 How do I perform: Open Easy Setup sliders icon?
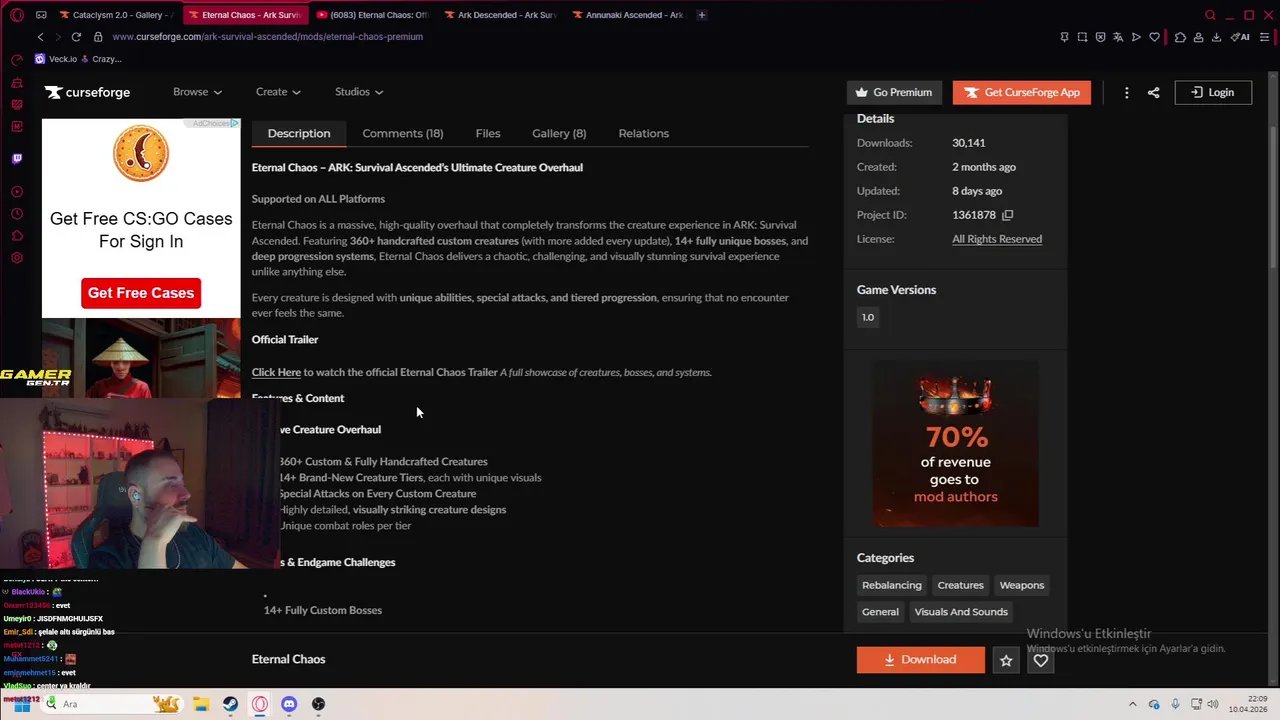point(1265,37)
